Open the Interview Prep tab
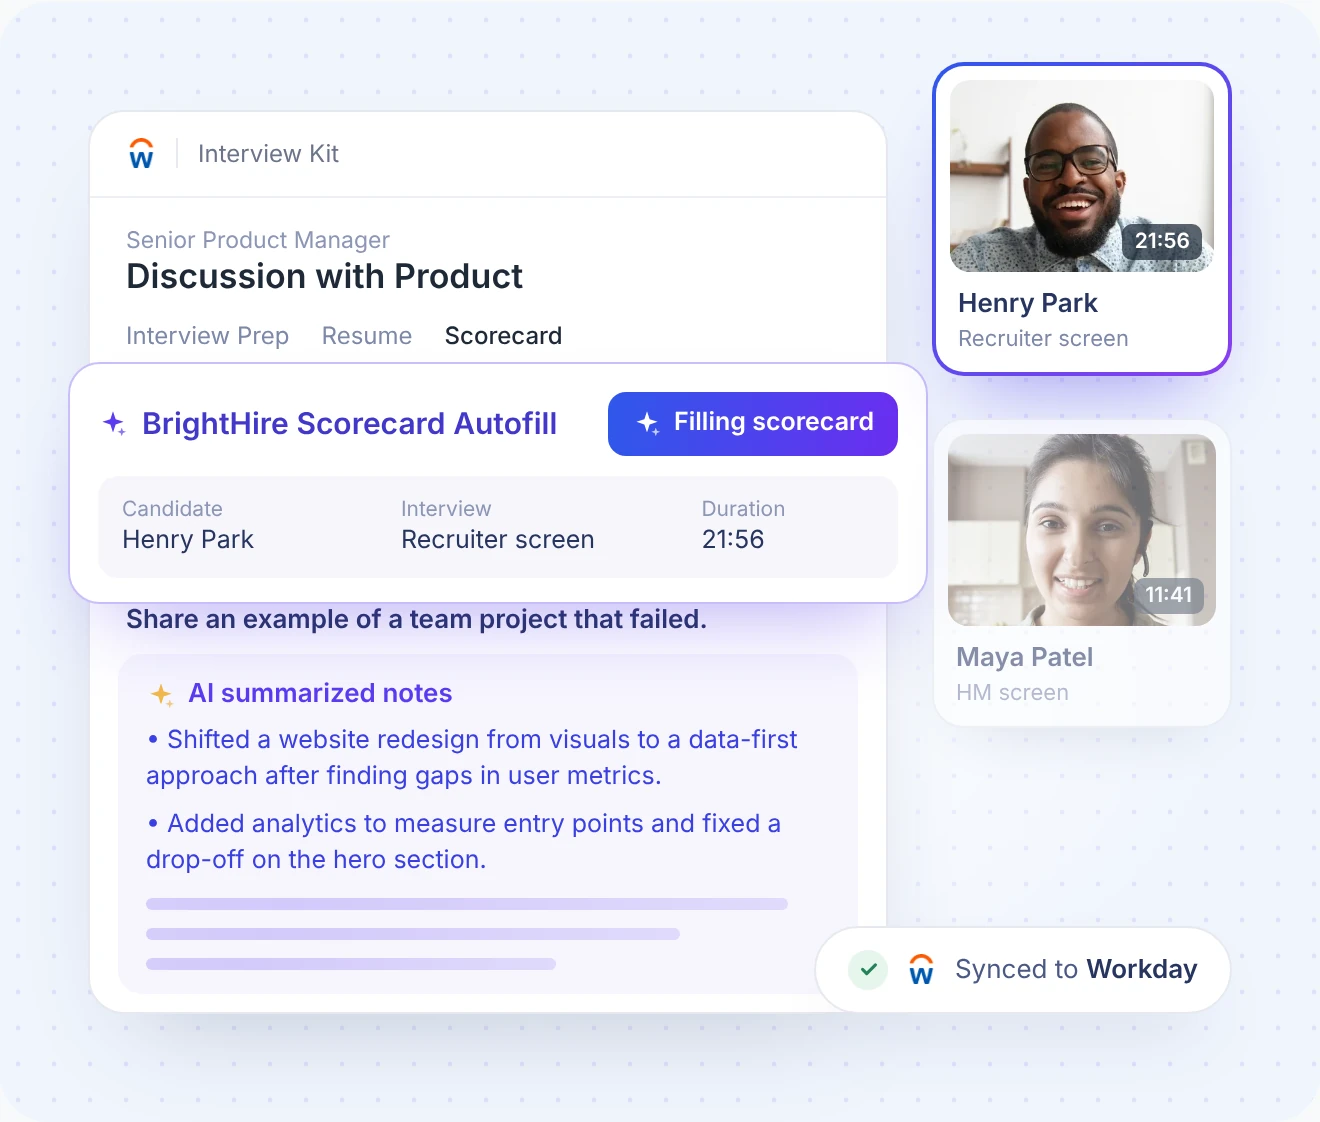Screen dimensions: 1320x1122 tap(207, 336)
